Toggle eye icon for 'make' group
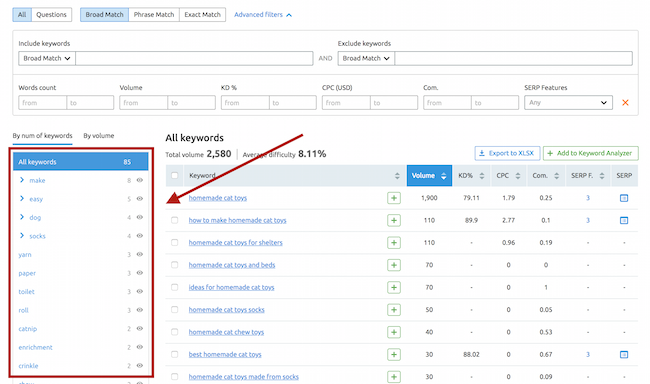 tap(140, 180)
